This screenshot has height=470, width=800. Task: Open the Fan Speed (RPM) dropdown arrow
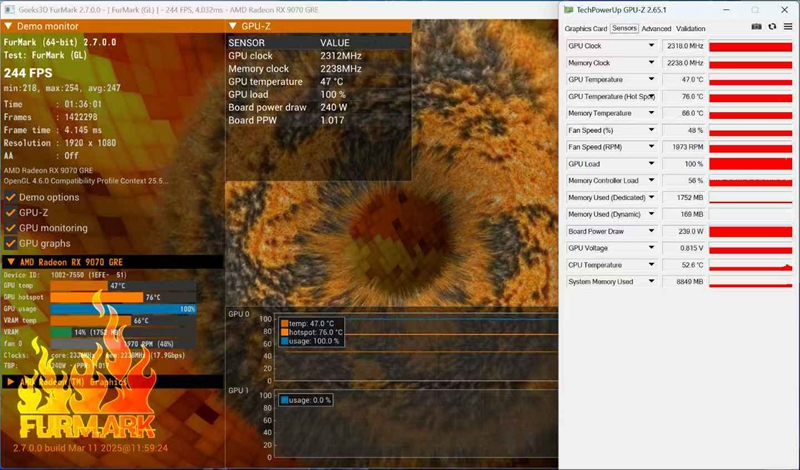click(x=652, y=147)
